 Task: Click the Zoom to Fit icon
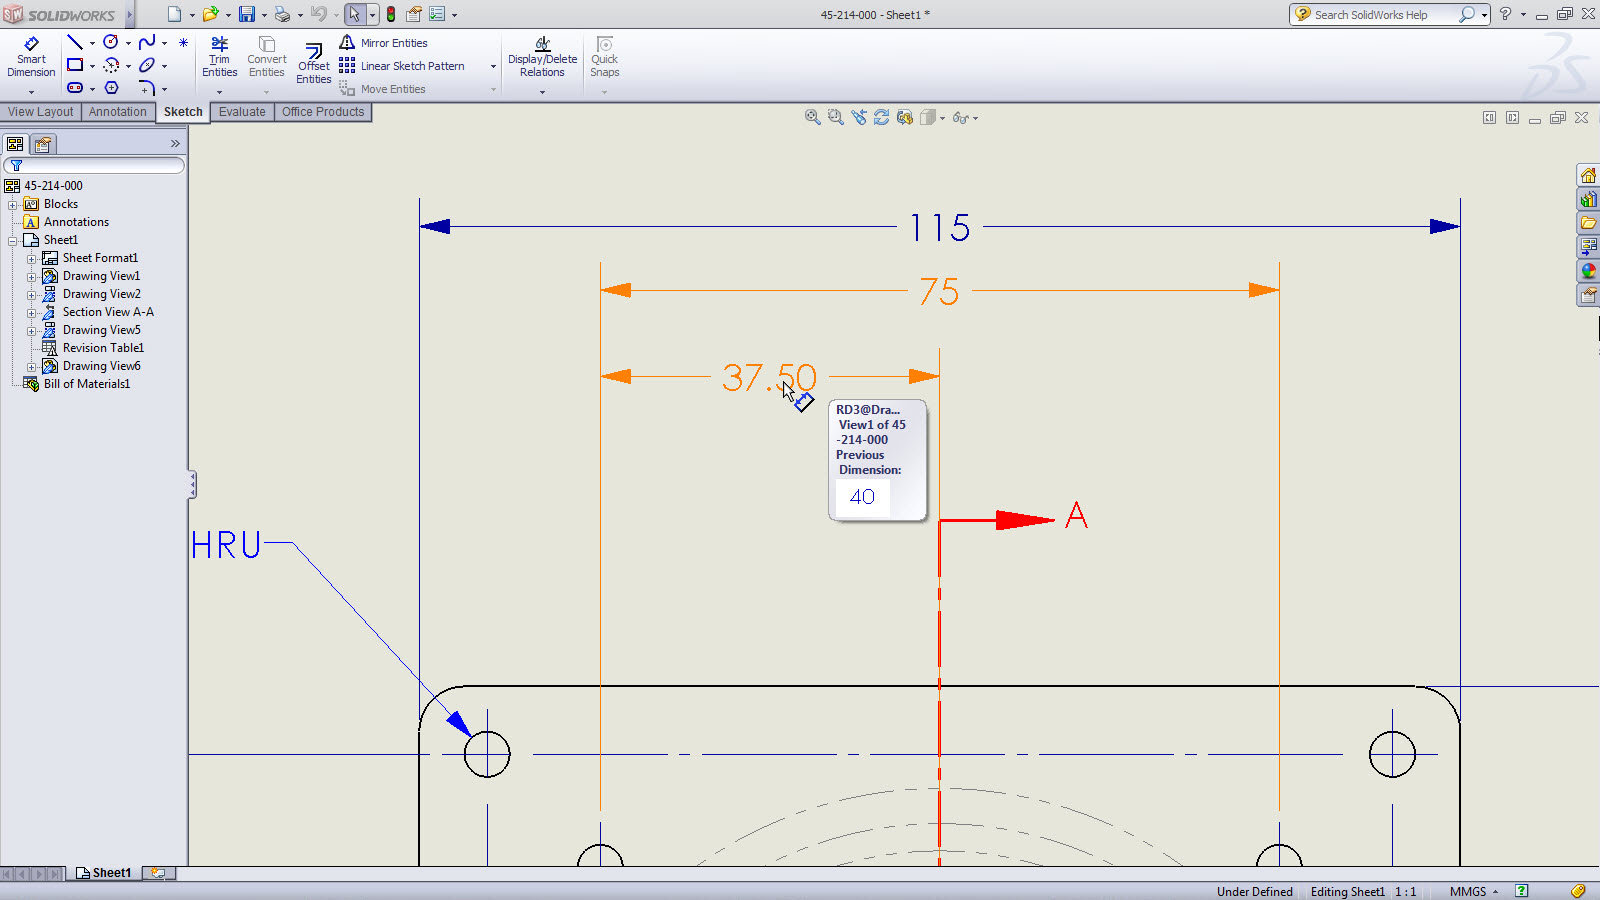813,118
